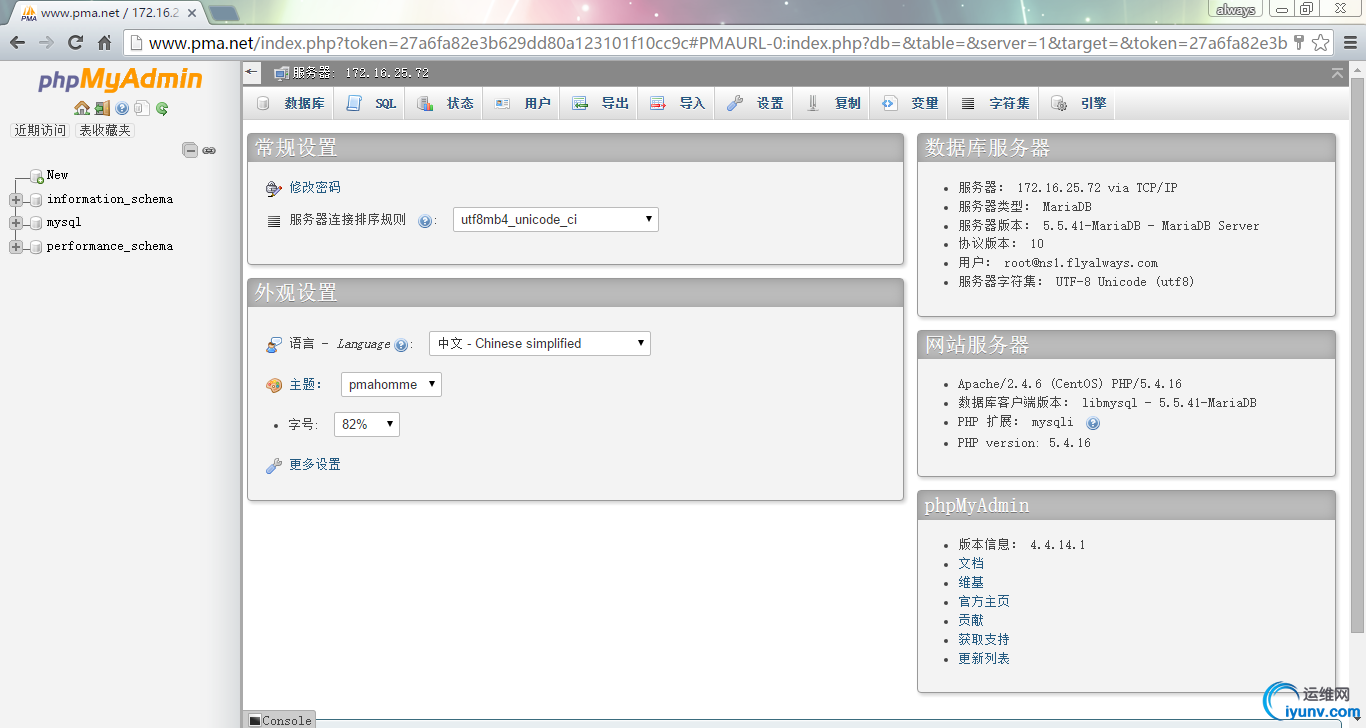
Task: Click database icon beside mysql
Action: [x=36, y=223]
